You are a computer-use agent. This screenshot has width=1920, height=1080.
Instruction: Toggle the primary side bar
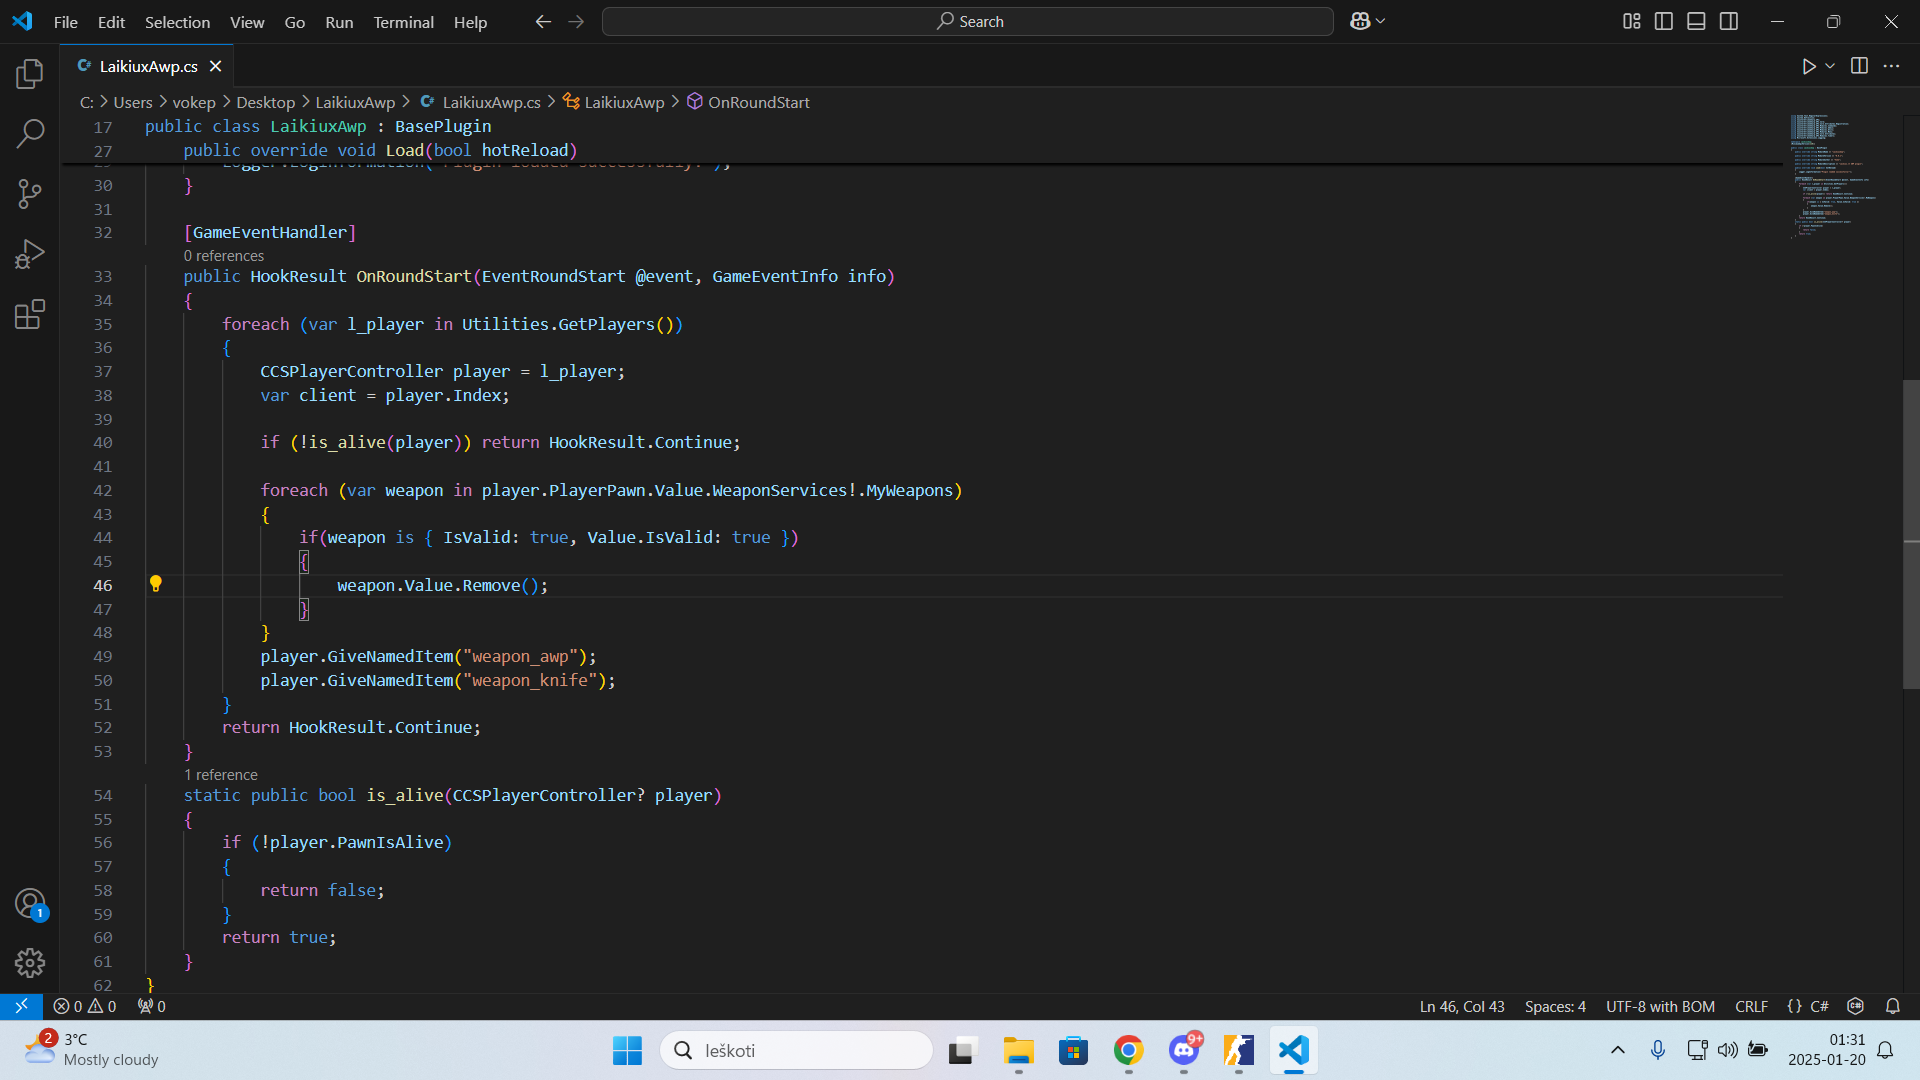(1664, 21)
